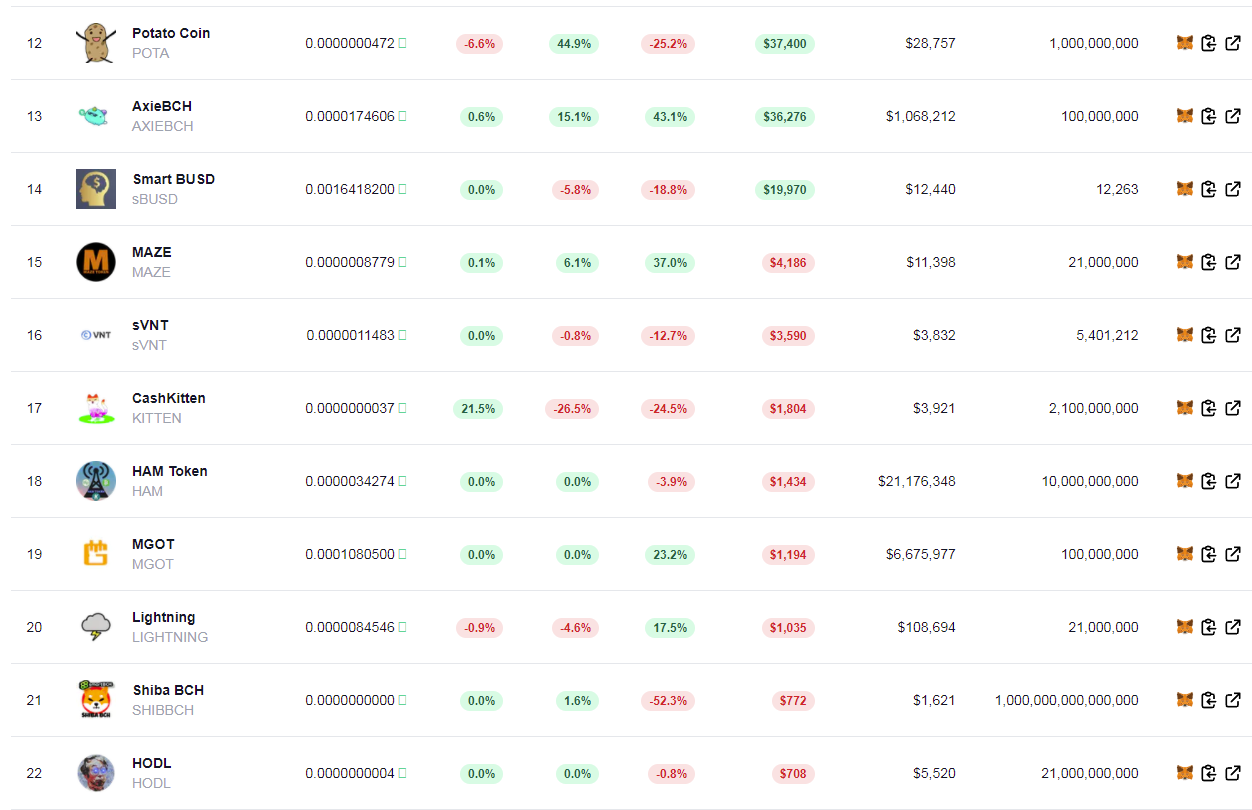Open CashKitten external link icon
This screenshot has height=810, width=1252.
pyautogui.click(x=1233, y=408)
